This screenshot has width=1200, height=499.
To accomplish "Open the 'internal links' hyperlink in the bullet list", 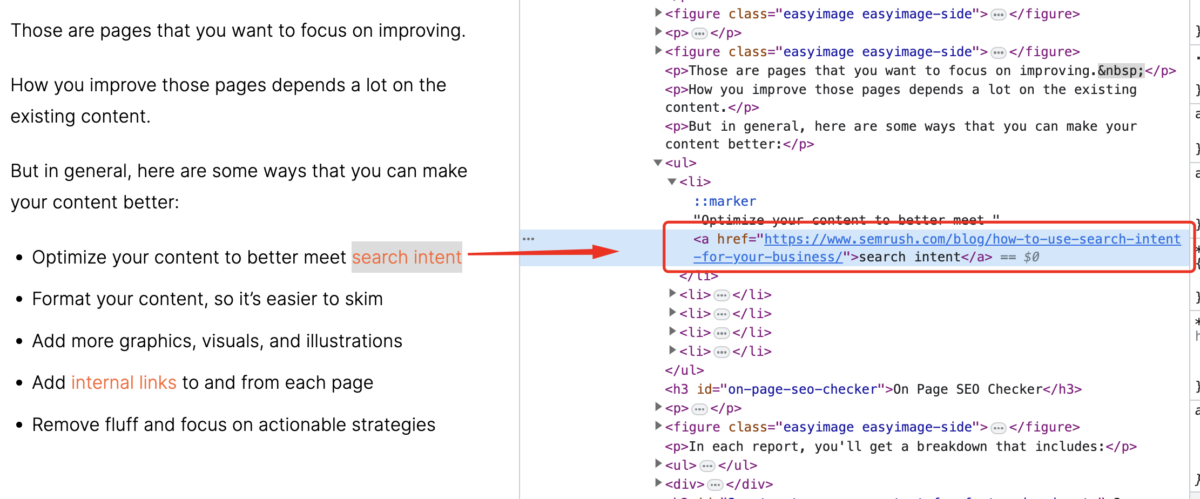I will tap(124, 383).
